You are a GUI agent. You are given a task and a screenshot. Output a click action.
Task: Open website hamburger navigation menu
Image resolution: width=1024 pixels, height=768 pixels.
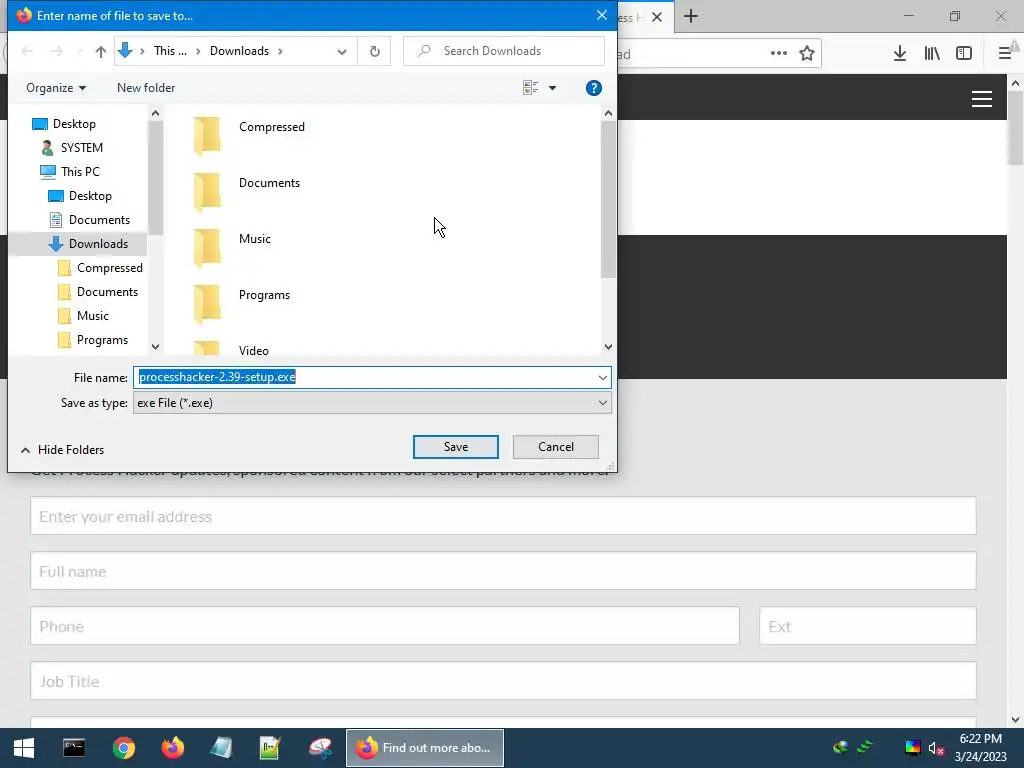pos(982,99)
